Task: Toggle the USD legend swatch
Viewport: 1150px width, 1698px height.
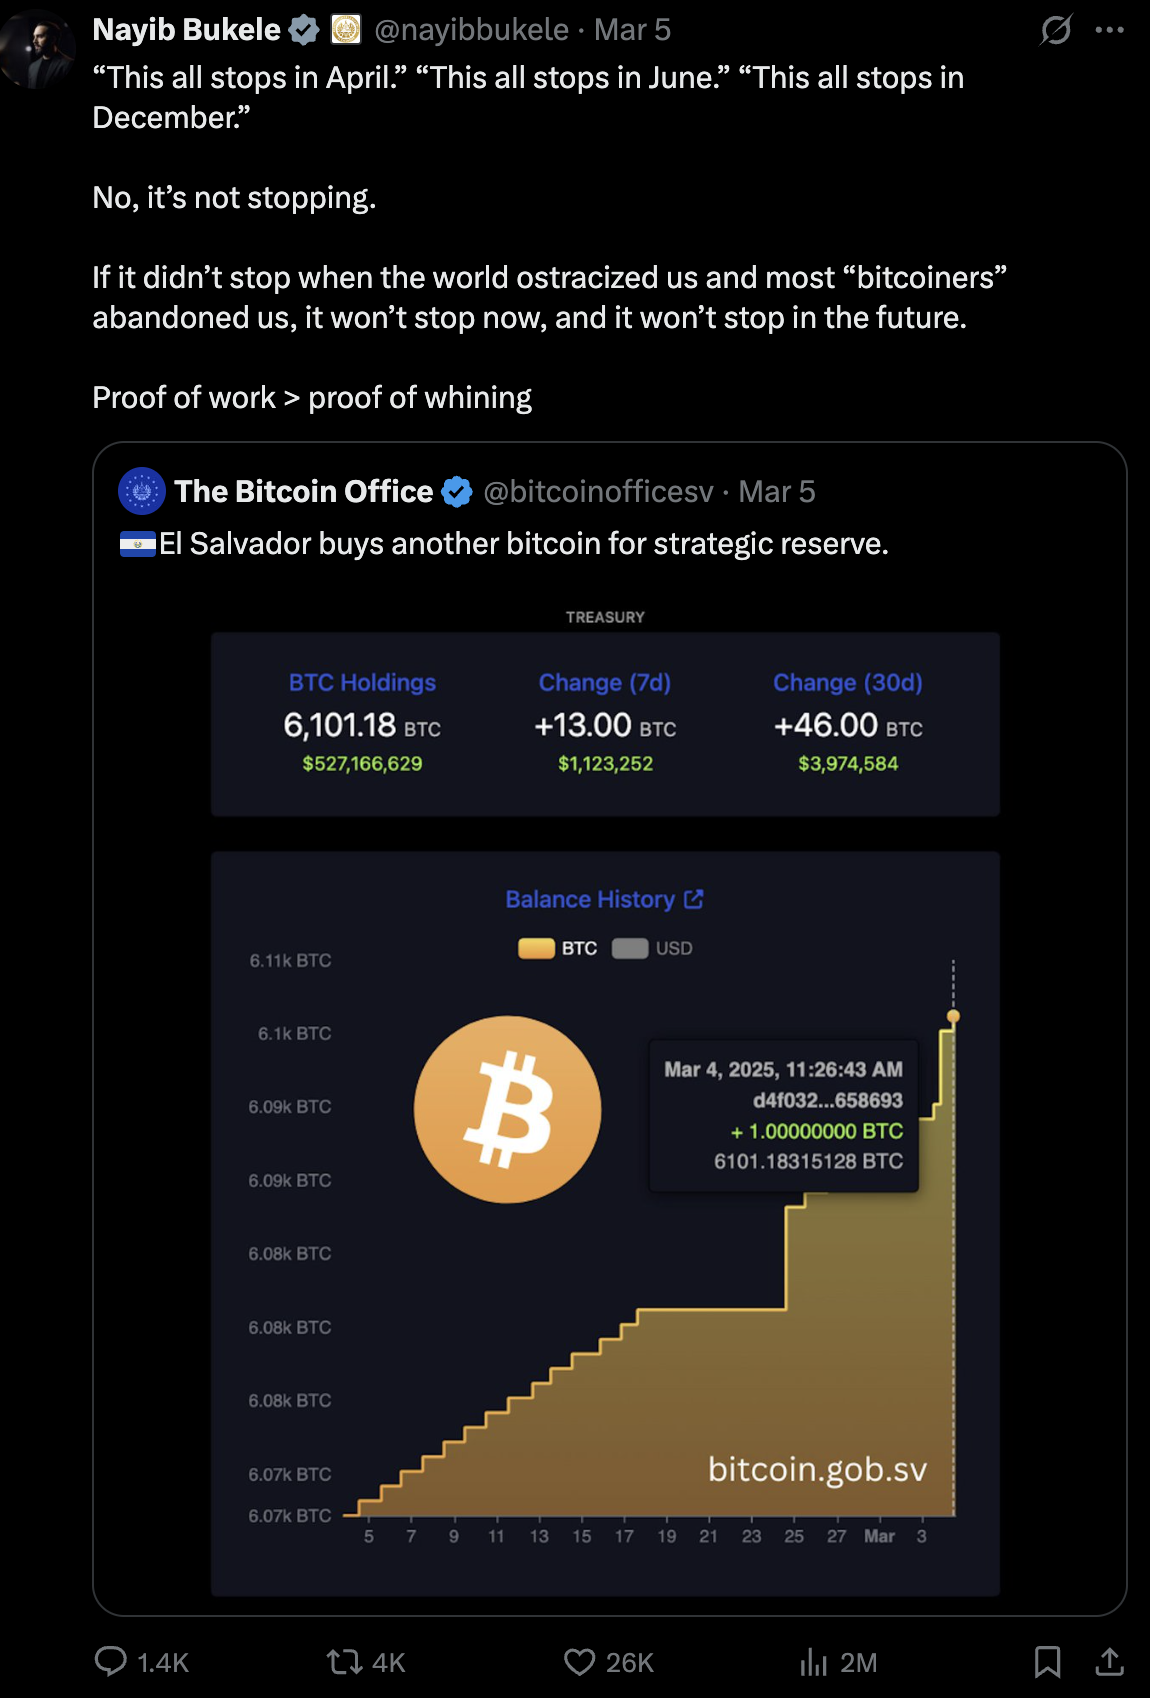Action: (x=630, y=948)
